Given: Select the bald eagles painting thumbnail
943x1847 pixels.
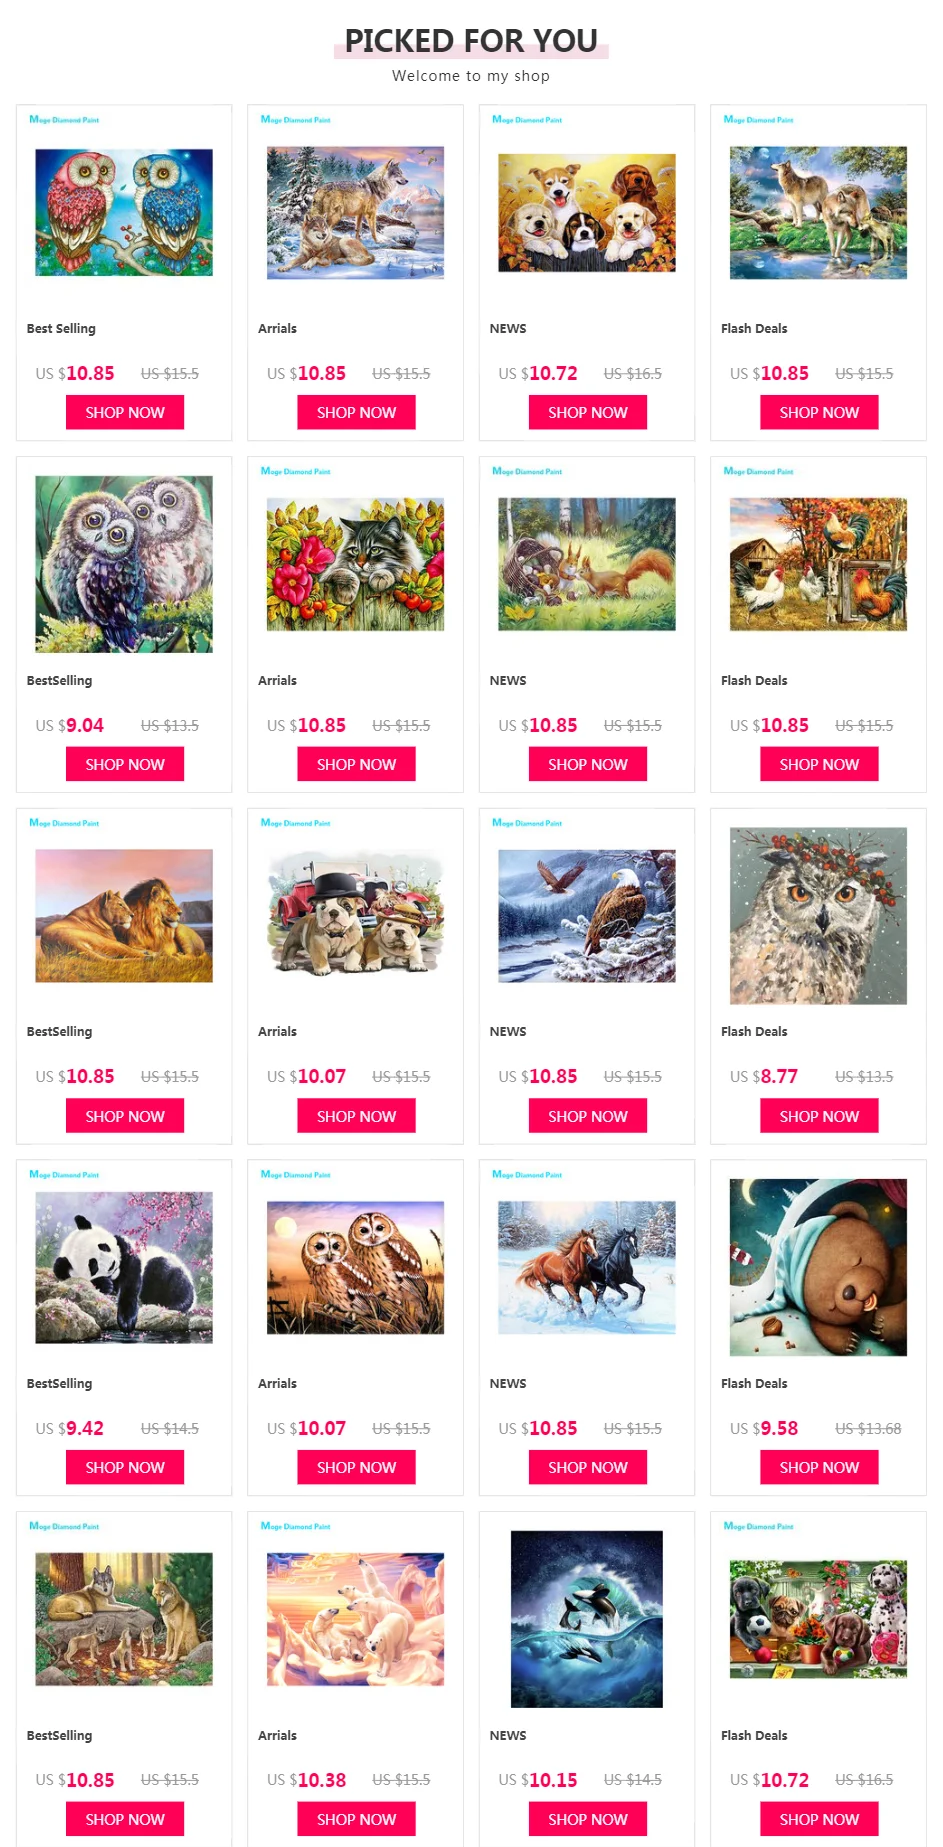Looking at the screenshot, I should pyautogui.click(x=587, y=916).
